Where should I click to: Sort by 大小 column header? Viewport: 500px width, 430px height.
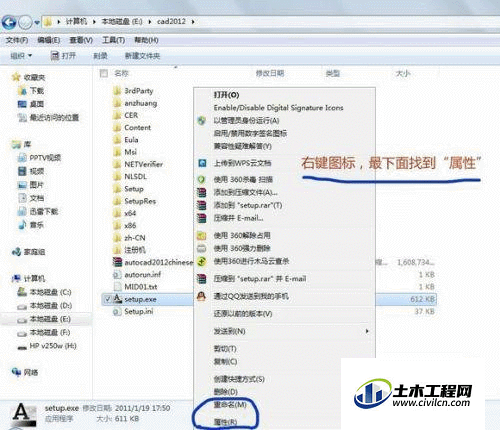403,73
